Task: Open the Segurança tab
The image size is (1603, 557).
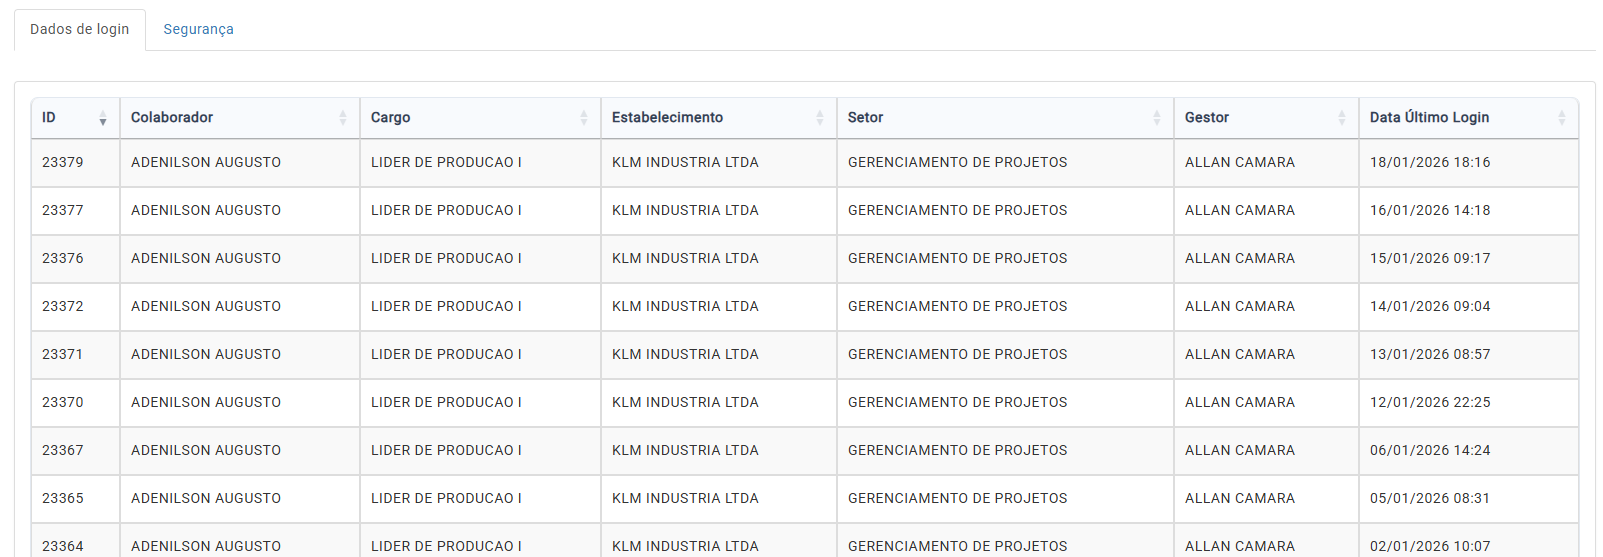Action: click(198, 29)
